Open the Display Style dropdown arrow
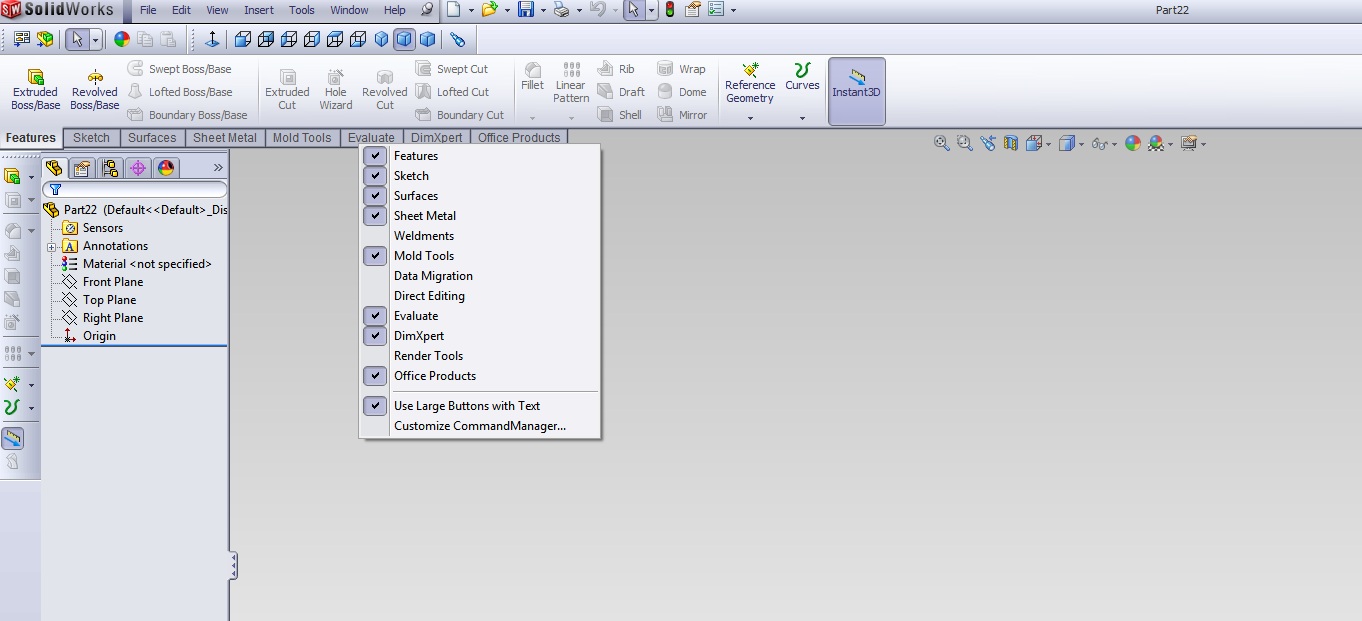Image resolution: width=1362 pixels, height=621 pixels. 1080,144
